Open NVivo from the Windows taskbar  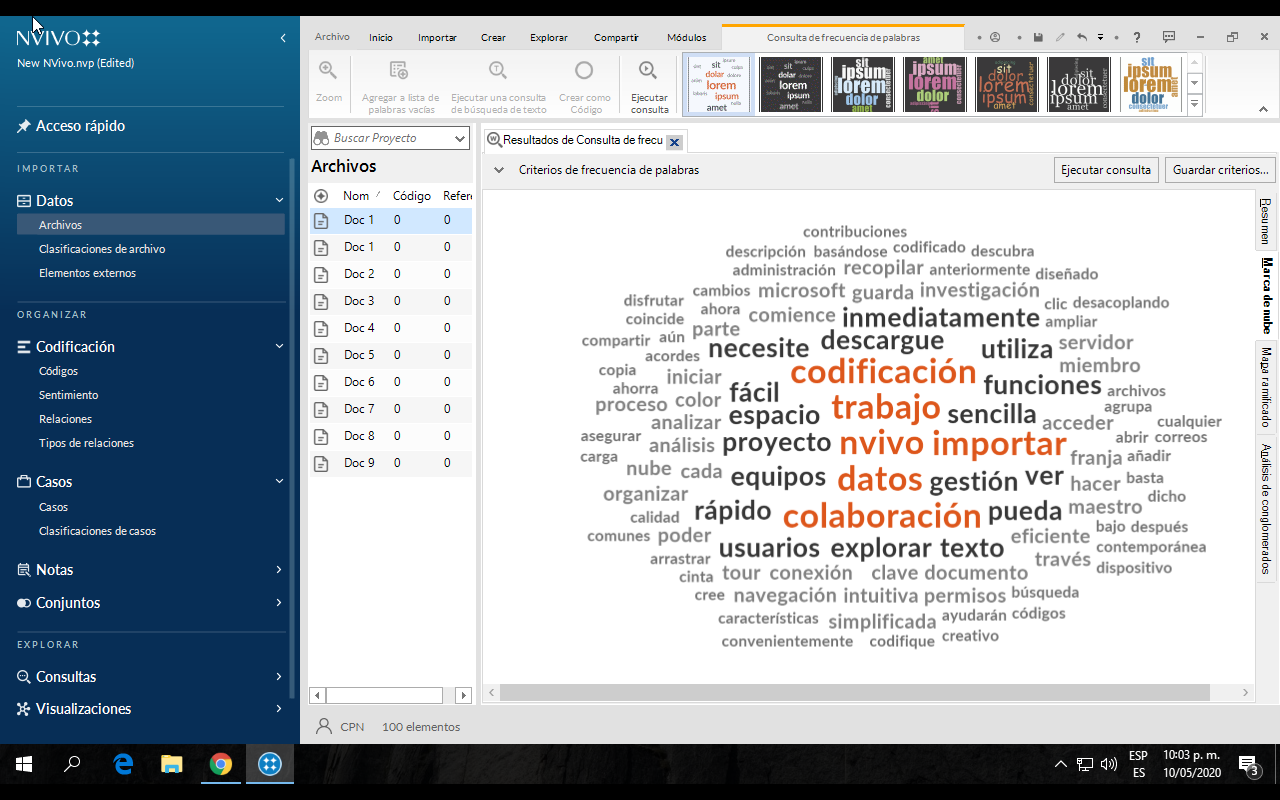(x=269, y=765)
